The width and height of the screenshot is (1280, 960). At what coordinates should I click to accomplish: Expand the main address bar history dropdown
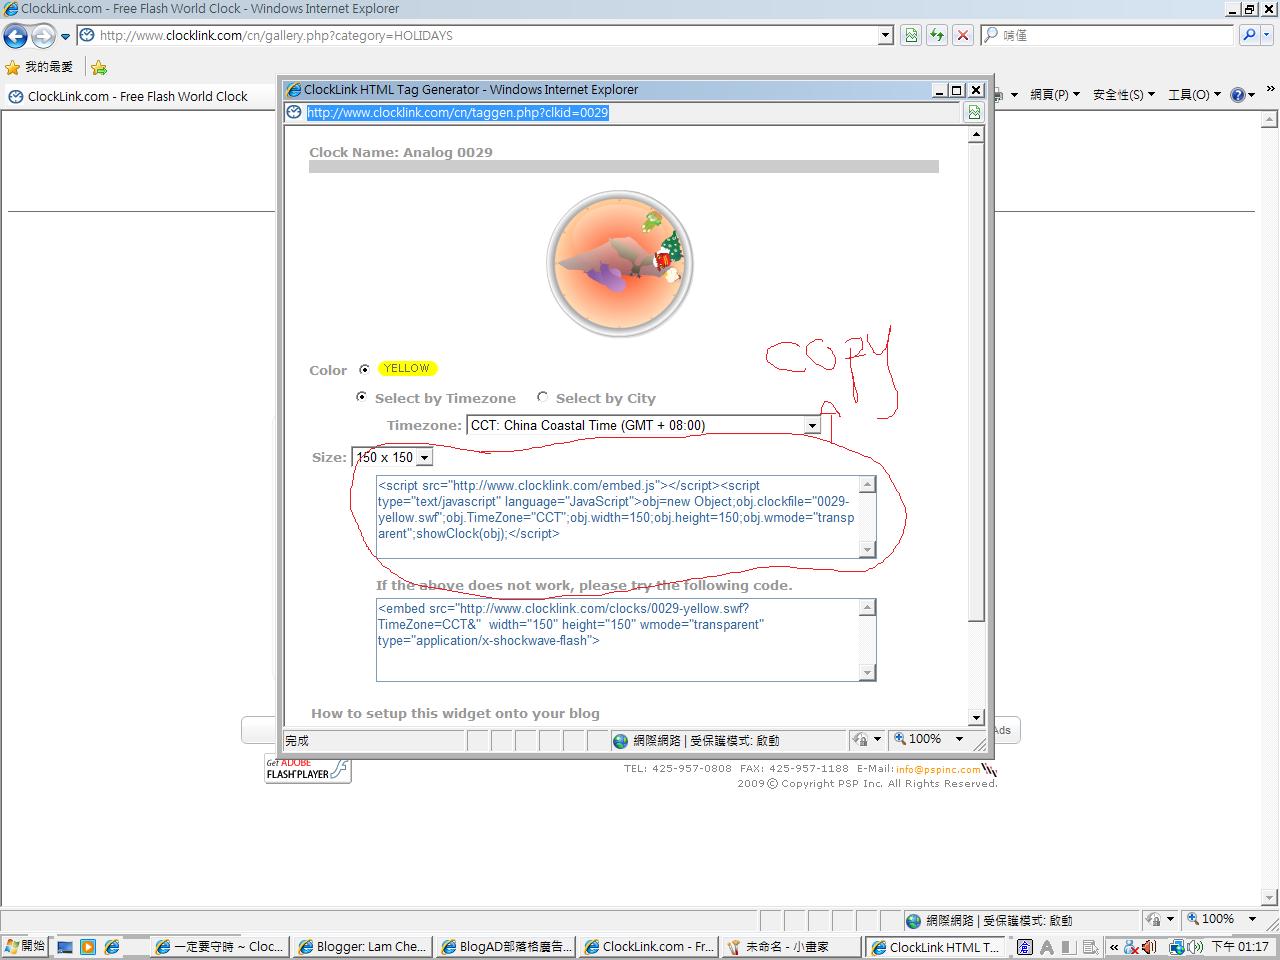[885, 35]
